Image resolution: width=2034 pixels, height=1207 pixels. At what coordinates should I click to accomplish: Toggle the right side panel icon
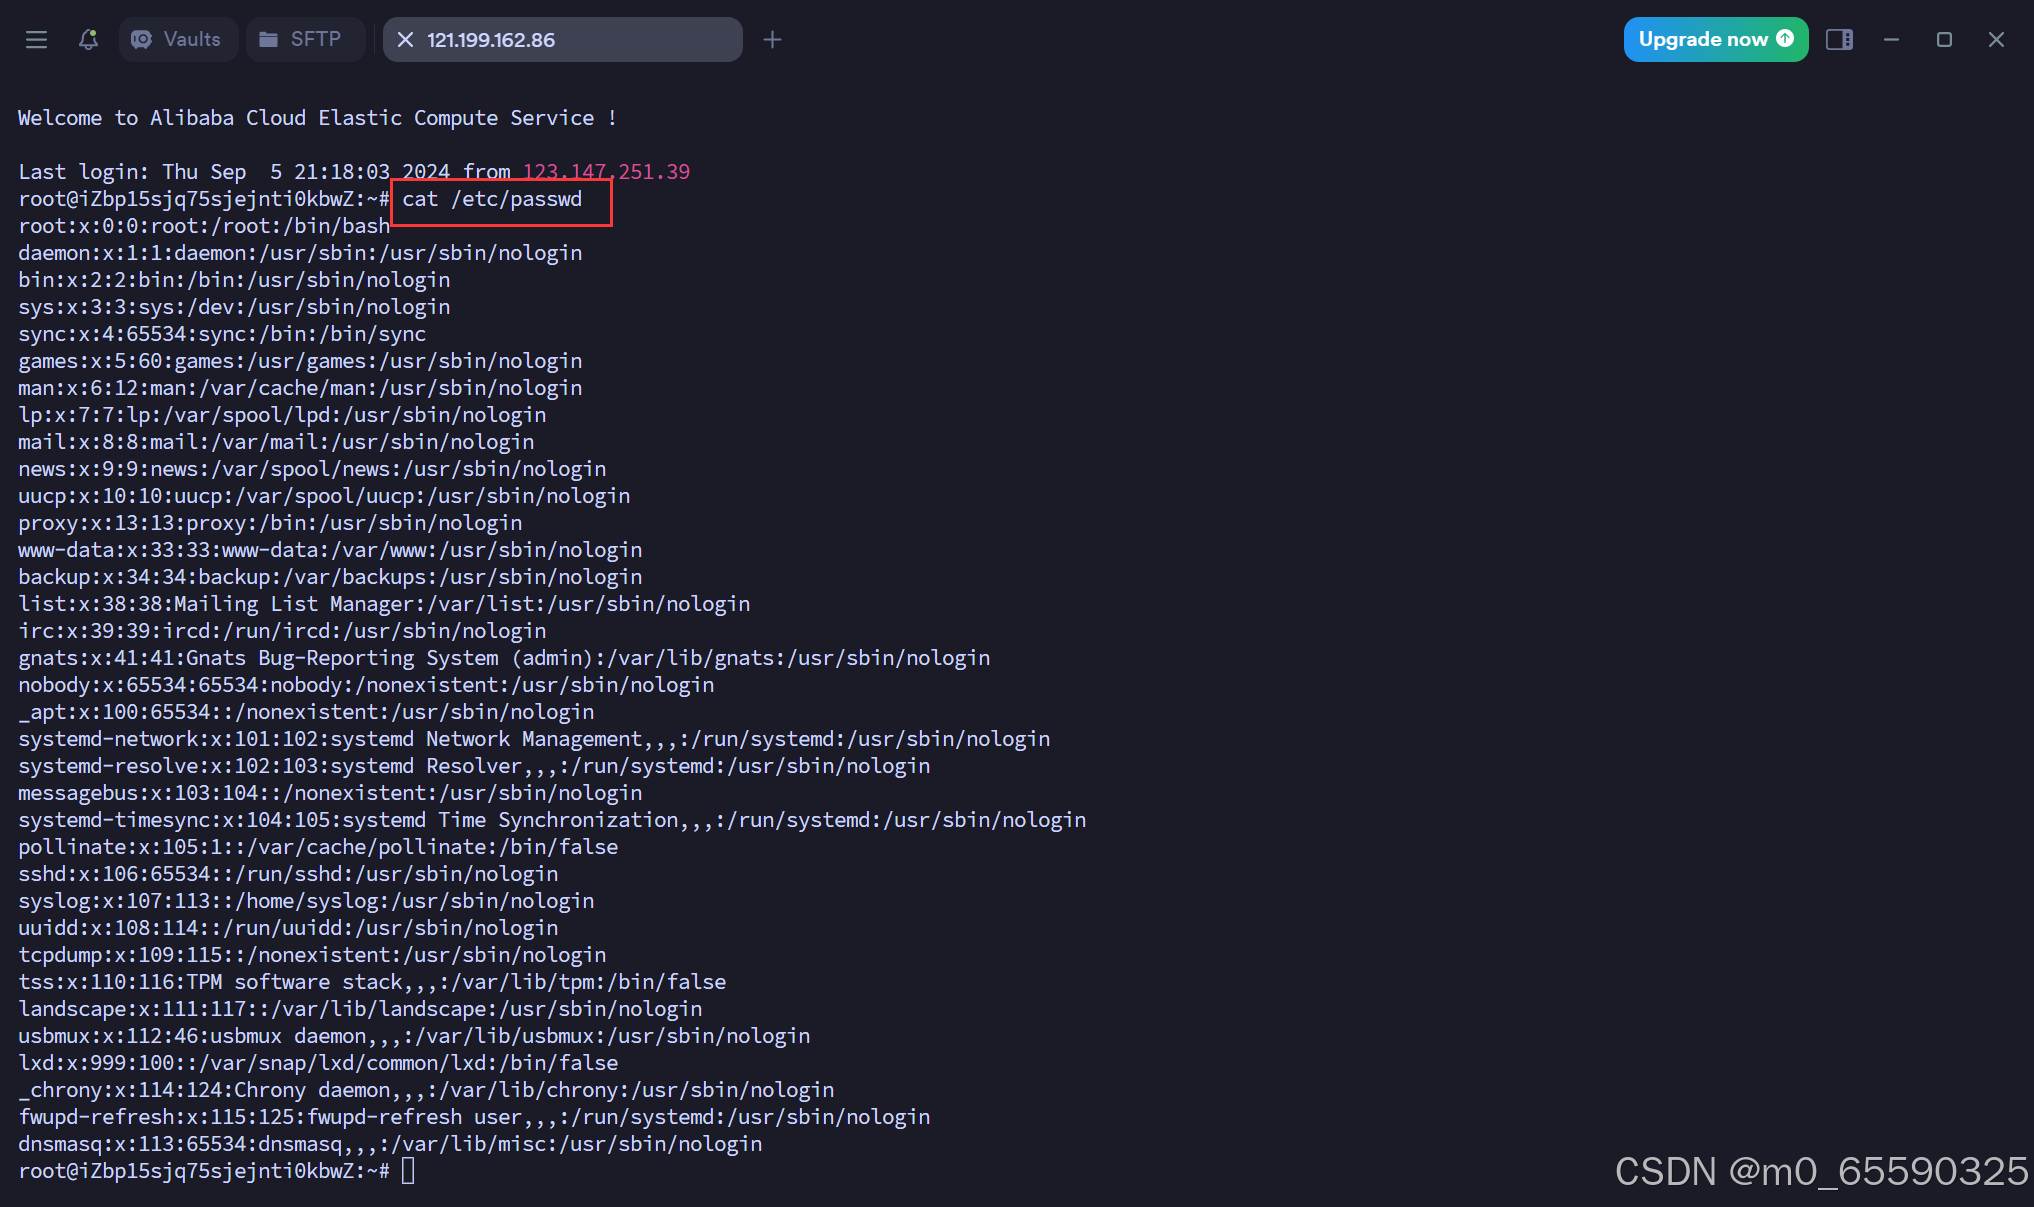1839,40
